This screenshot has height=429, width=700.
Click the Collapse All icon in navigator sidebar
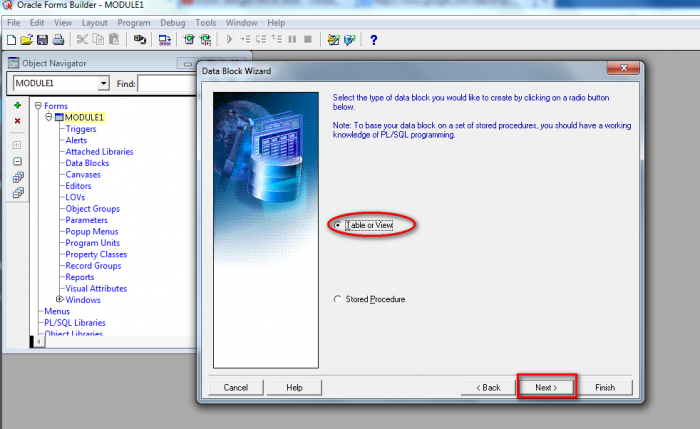(x=18, y=193)
